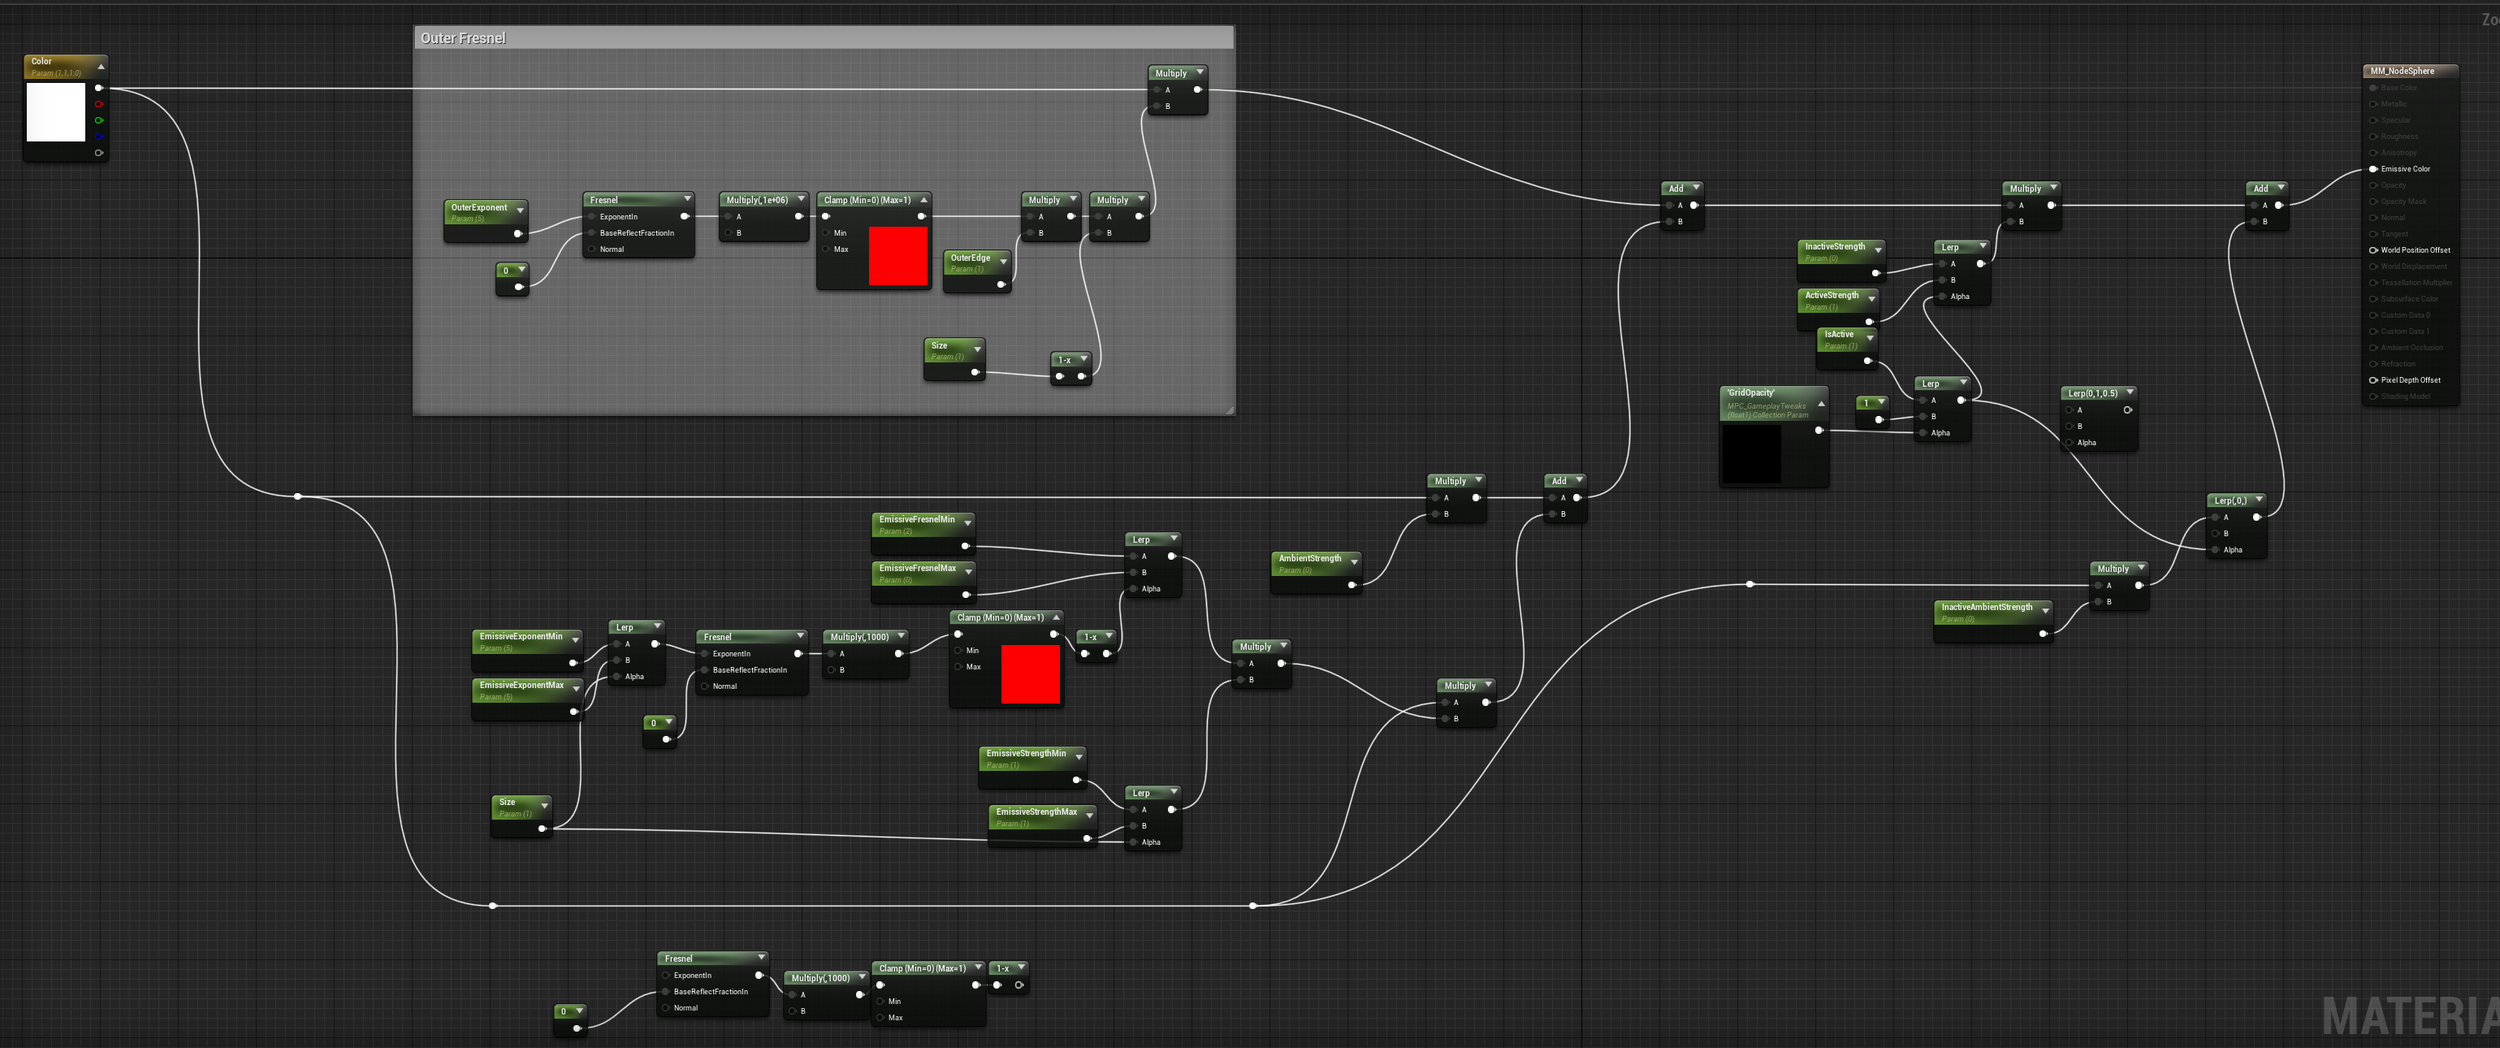
Task: Select the OuterEdge parameter node title
Action: (970, 257)
